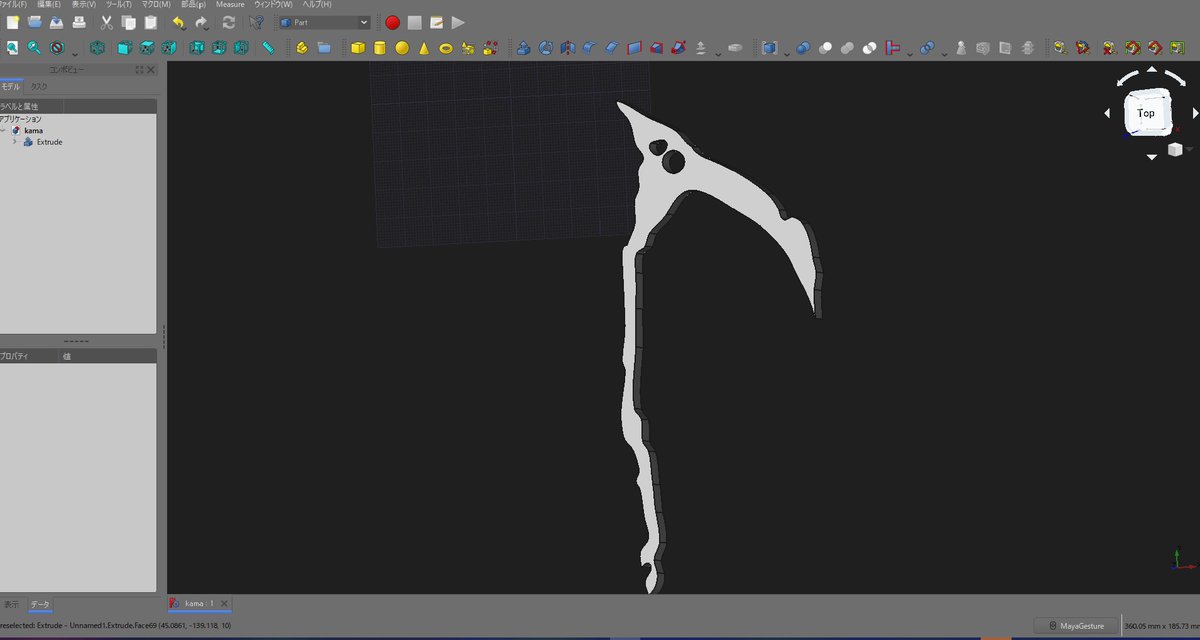Click the Cut boolean icon
Viewport: 1200px width, 640px height.
click(x=825, y=47)
